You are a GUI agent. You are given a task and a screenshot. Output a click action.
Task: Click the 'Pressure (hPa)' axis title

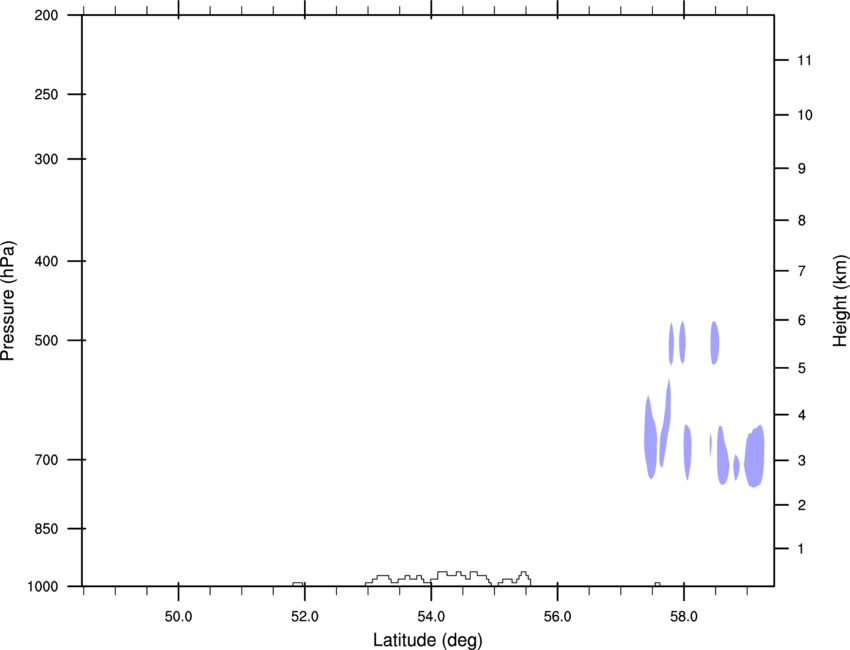(8, 301)
